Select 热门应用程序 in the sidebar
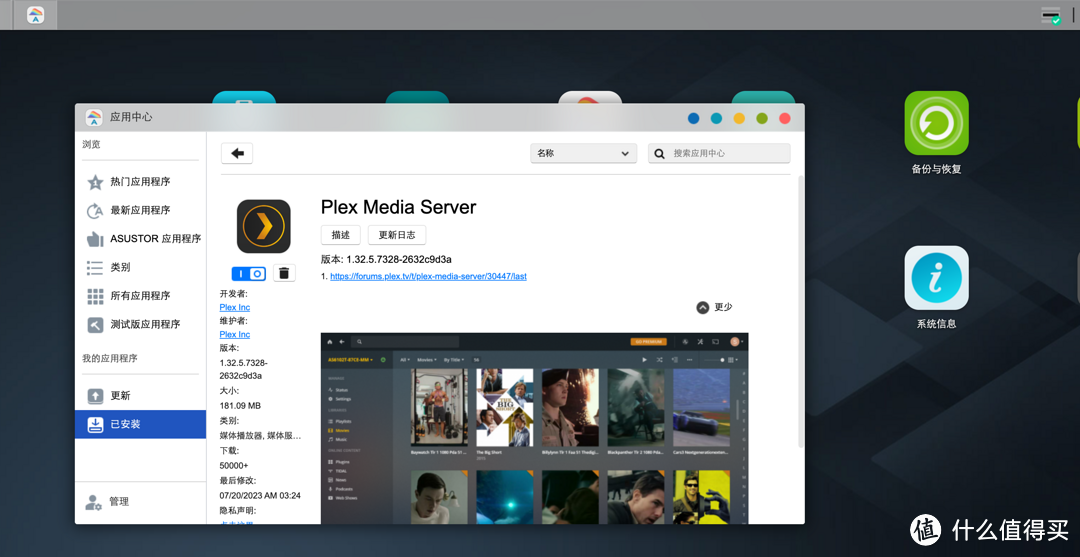Image resolution: width=1080 pixels, height=557 pixels. 140,182
